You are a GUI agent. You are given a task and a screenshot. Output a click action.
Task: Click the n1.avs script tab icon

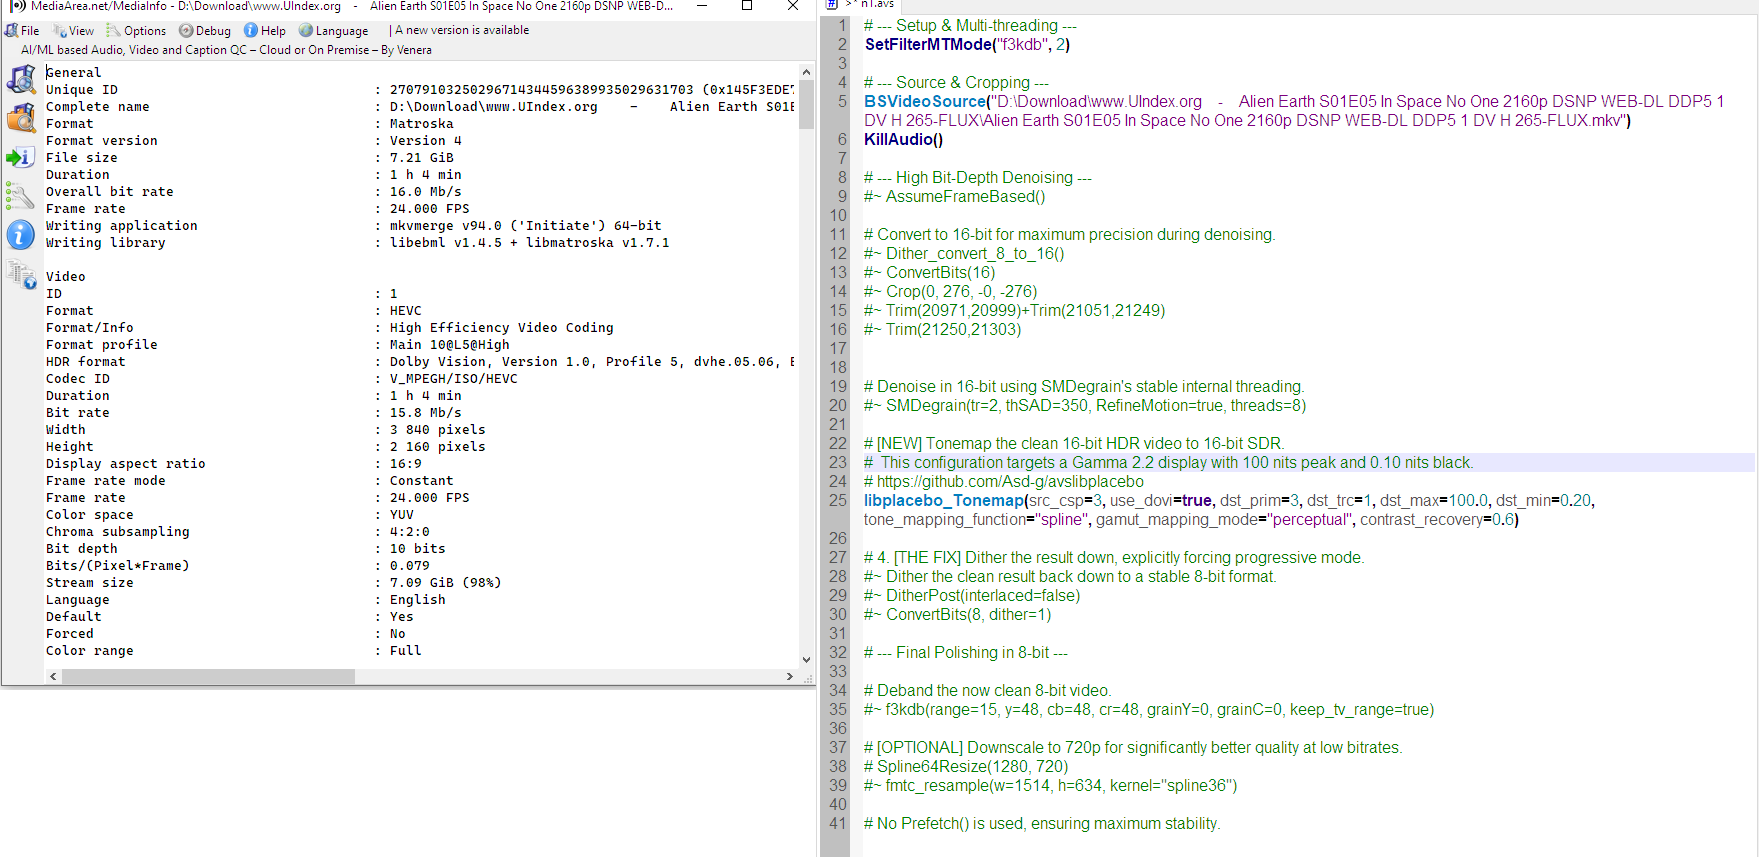tap(832, 5)
